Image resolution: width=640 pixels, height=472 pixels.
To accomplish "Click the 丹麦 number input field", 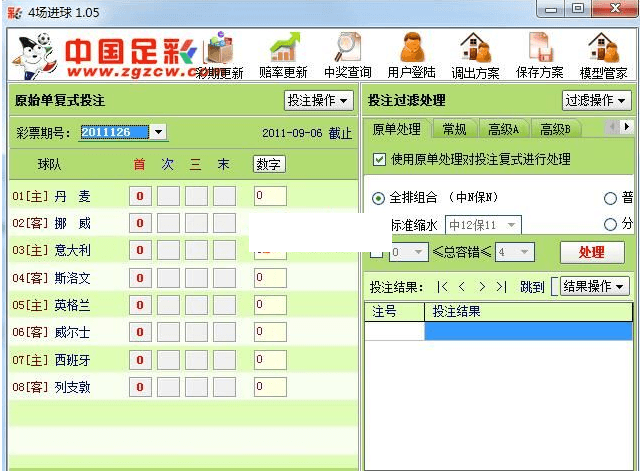I will (x=270, y=196).
